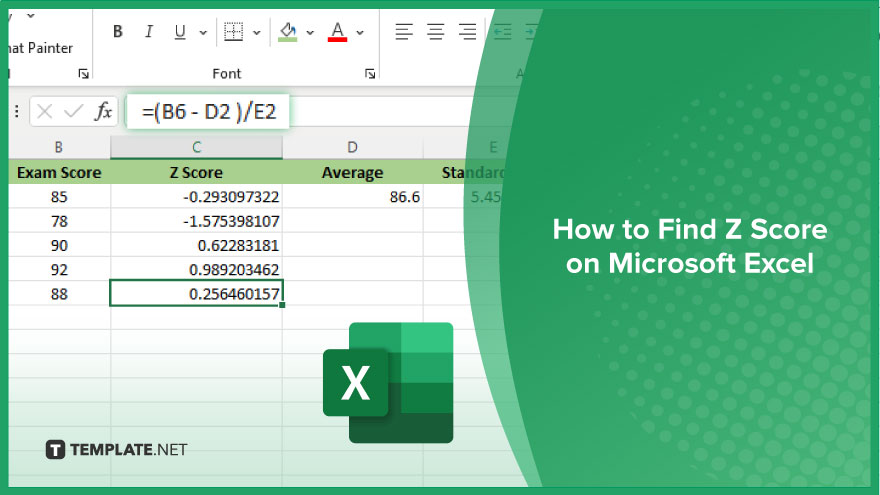Screen dimensions: 880x495
Task: Confirm formula entry with checkmark
Action: [x=74, y=112]
